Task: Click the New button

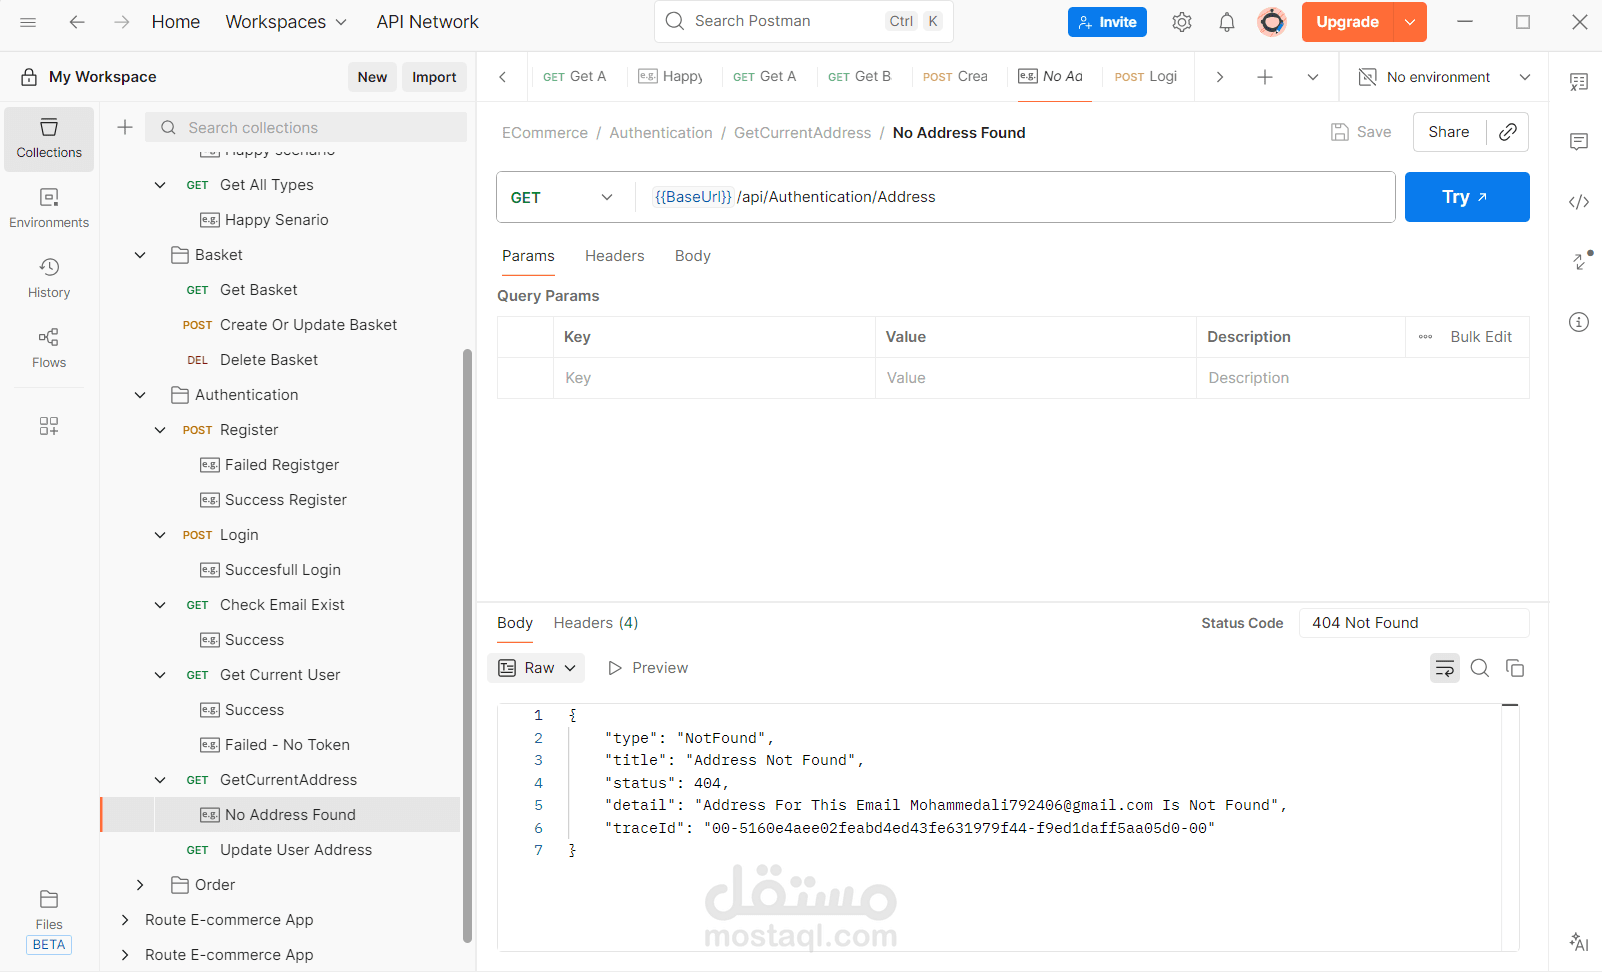Action: pyautogui.click(x=372, y=77)
